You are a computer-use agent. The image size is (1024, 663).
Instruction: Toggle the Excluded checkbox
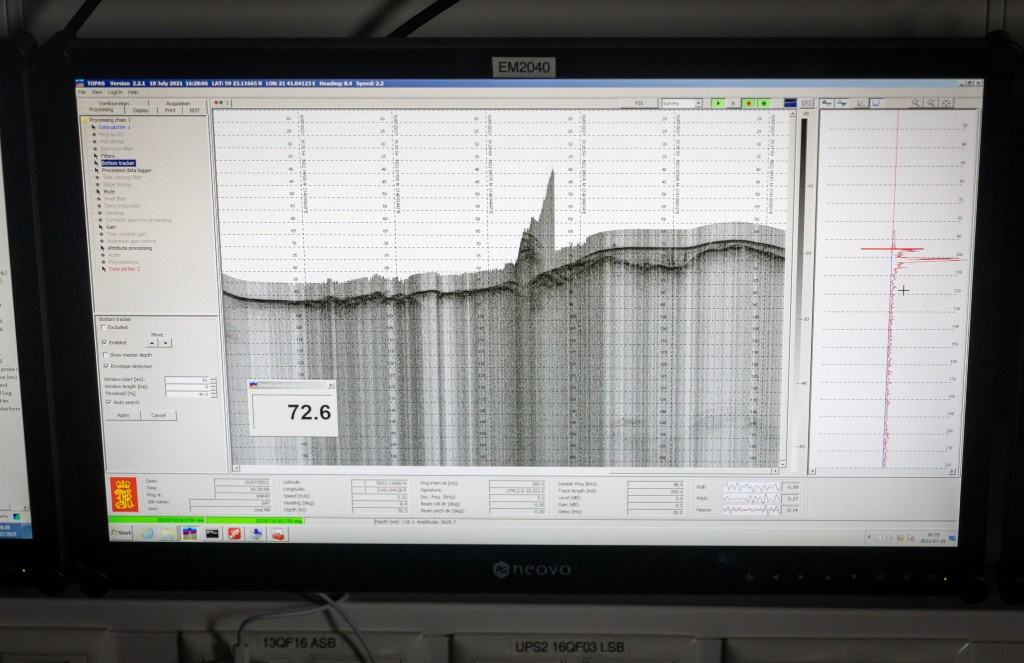(x=103, y=327)
